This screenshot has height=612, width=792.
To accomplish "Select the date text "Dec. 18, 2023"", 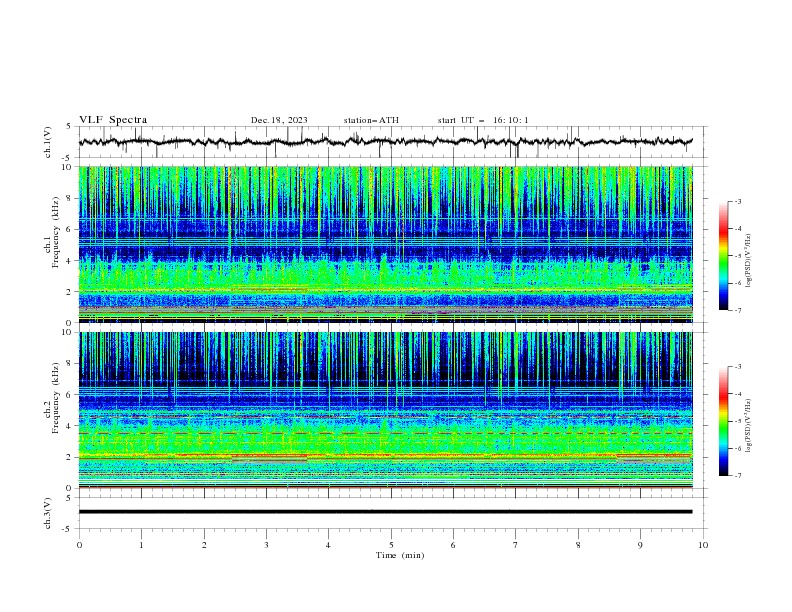I will [x=279, y=120].
